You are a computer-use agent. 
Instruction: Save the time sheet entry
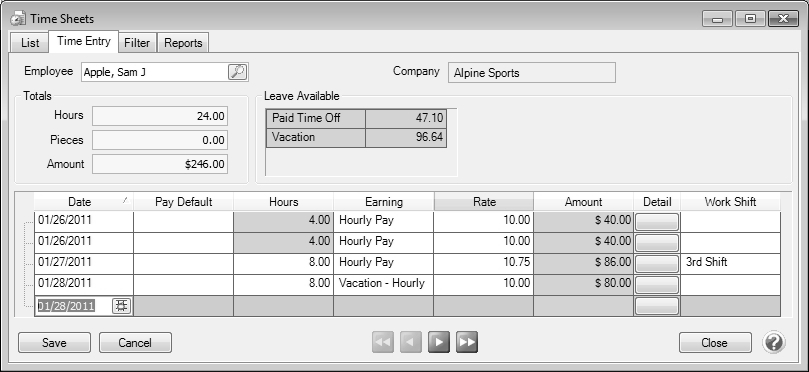(x=54, y=343)
